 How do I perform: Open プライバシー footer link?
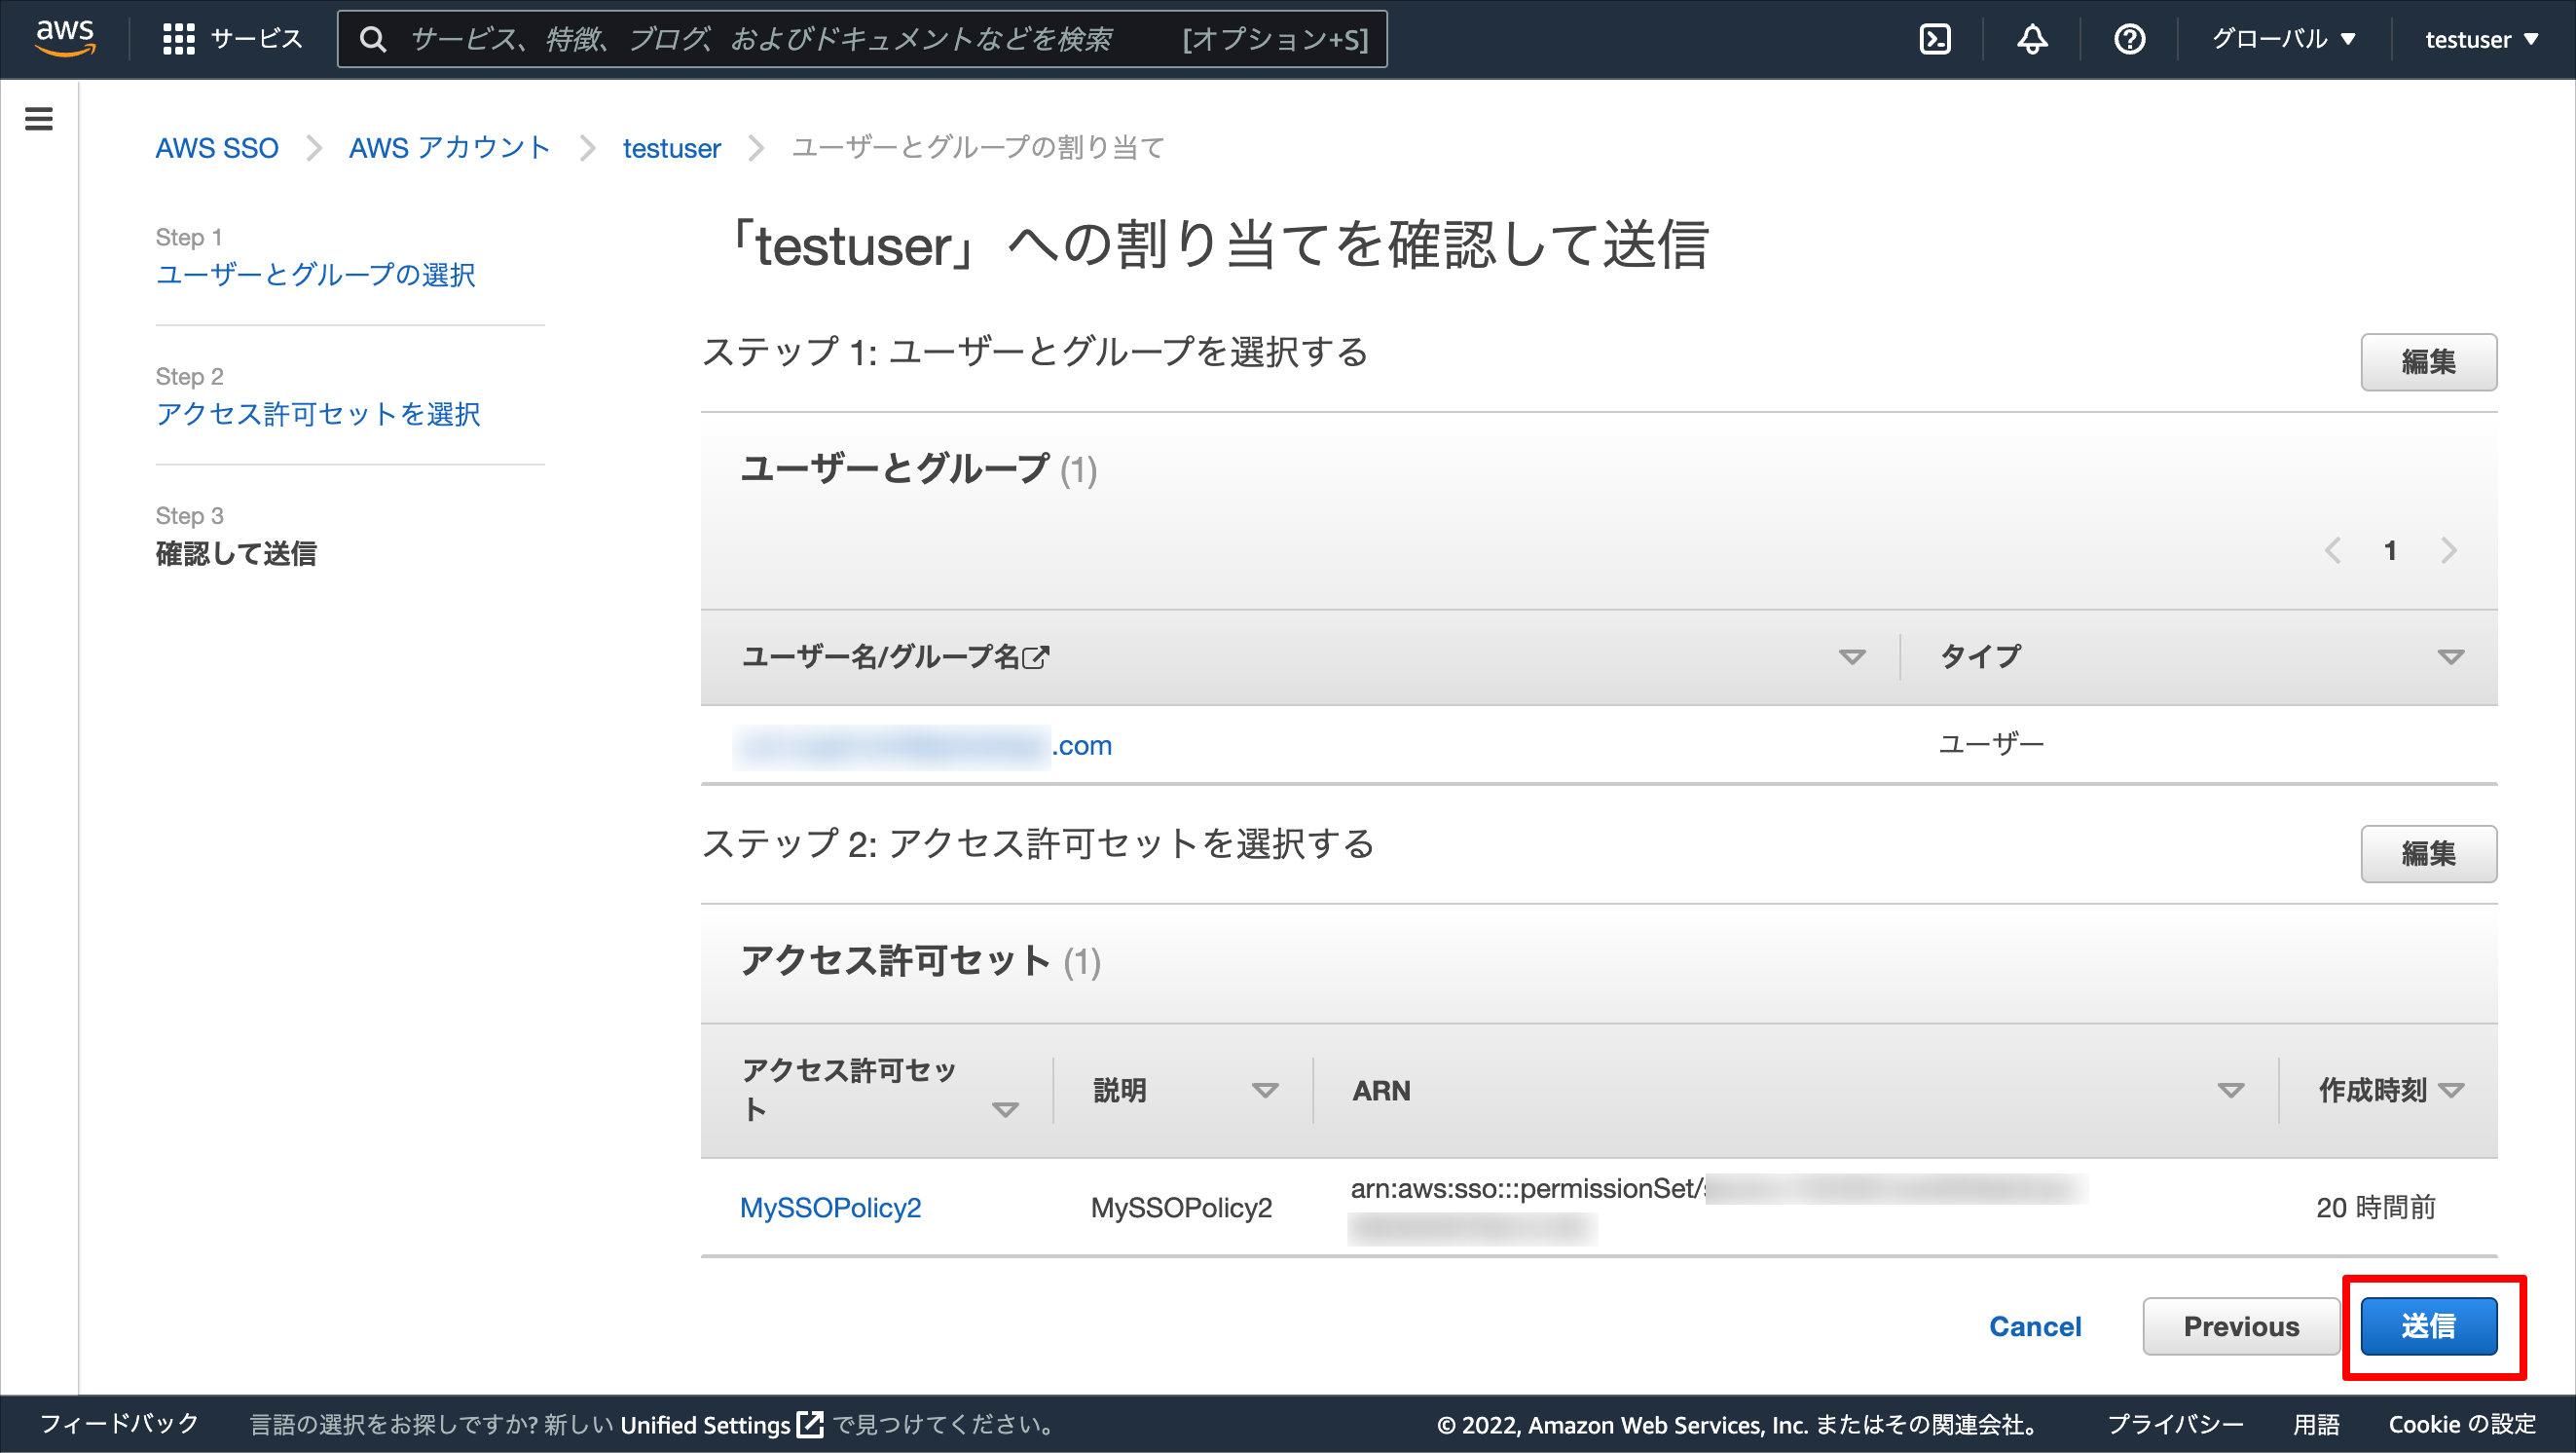click(2175, 1424)
